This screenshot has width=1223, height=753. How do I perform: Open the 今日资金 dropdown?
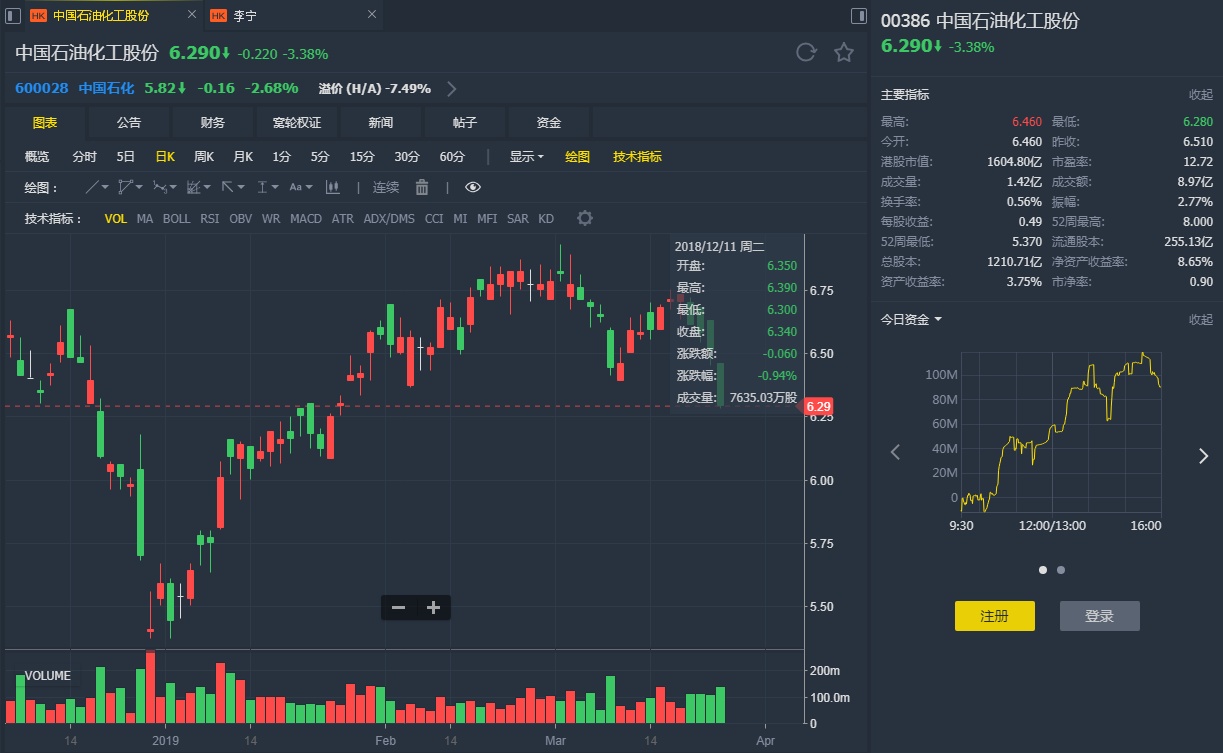[910, 319]
